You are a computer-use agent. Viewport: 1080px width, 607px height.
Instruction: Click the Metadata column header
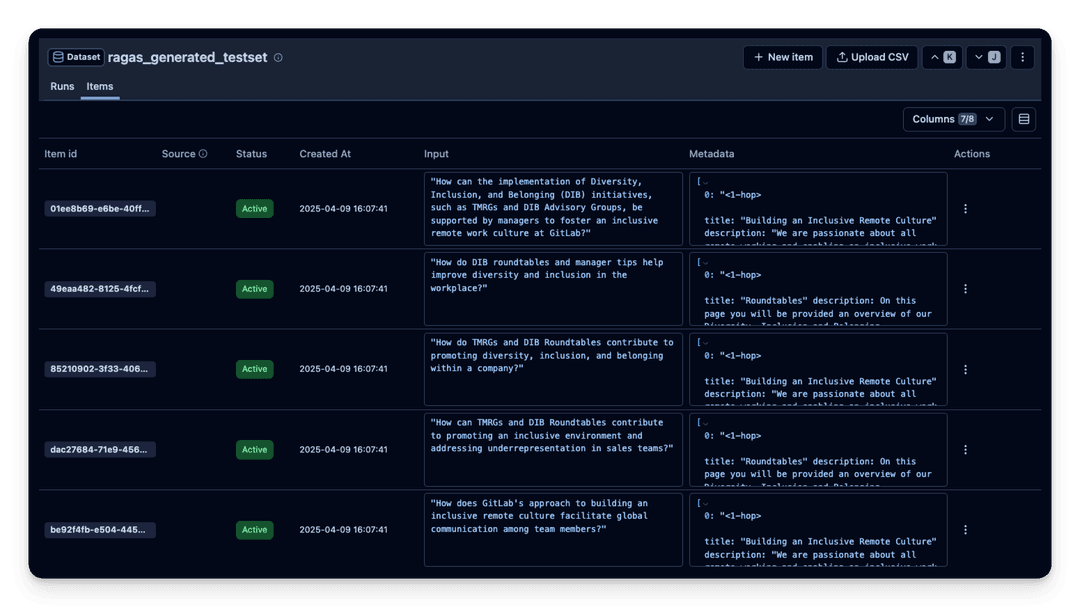tap(712, 154)
